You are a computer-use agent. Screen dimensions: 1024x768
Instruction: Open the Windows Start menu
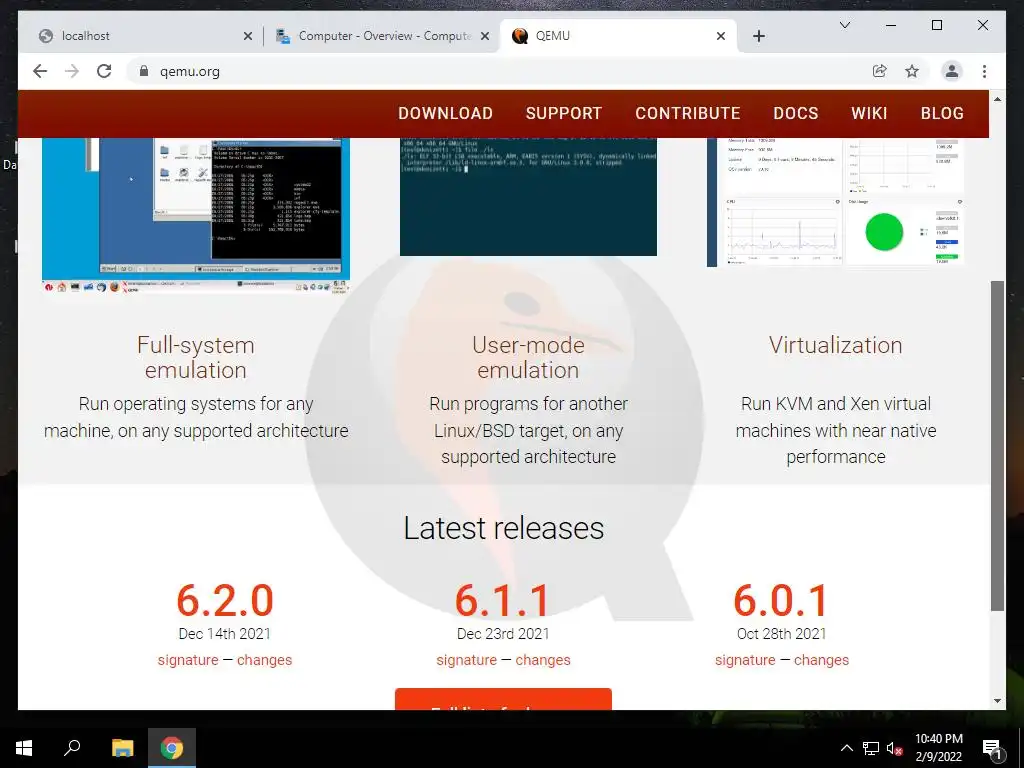pyautogui.click(x=24, y=748)
